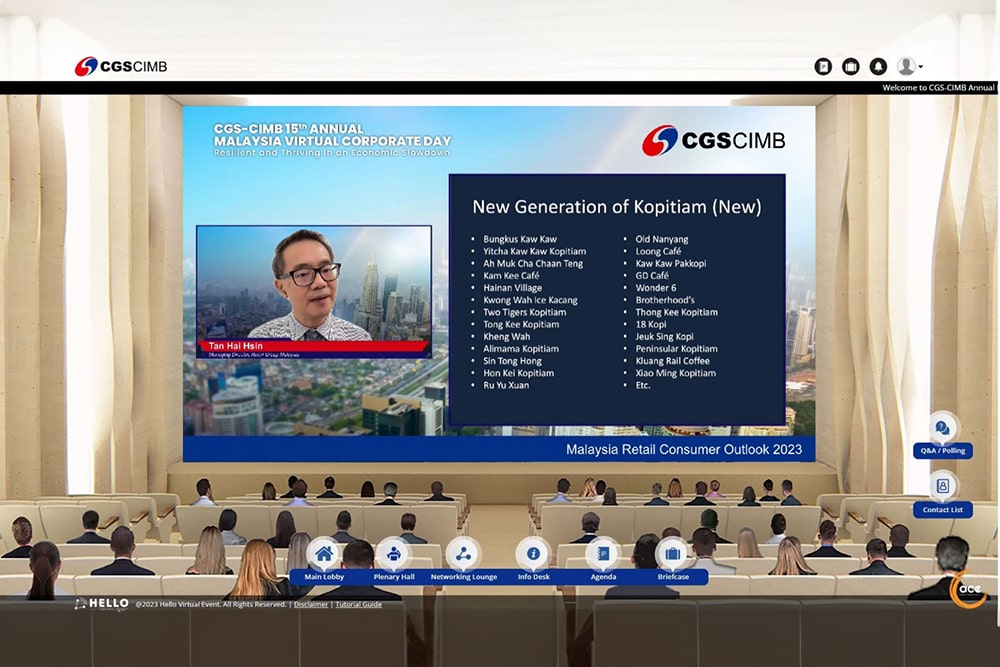This screenshot has height=667, width=1000.
Task: Click the Q&A / Polling label
Action: click(943, 450)
